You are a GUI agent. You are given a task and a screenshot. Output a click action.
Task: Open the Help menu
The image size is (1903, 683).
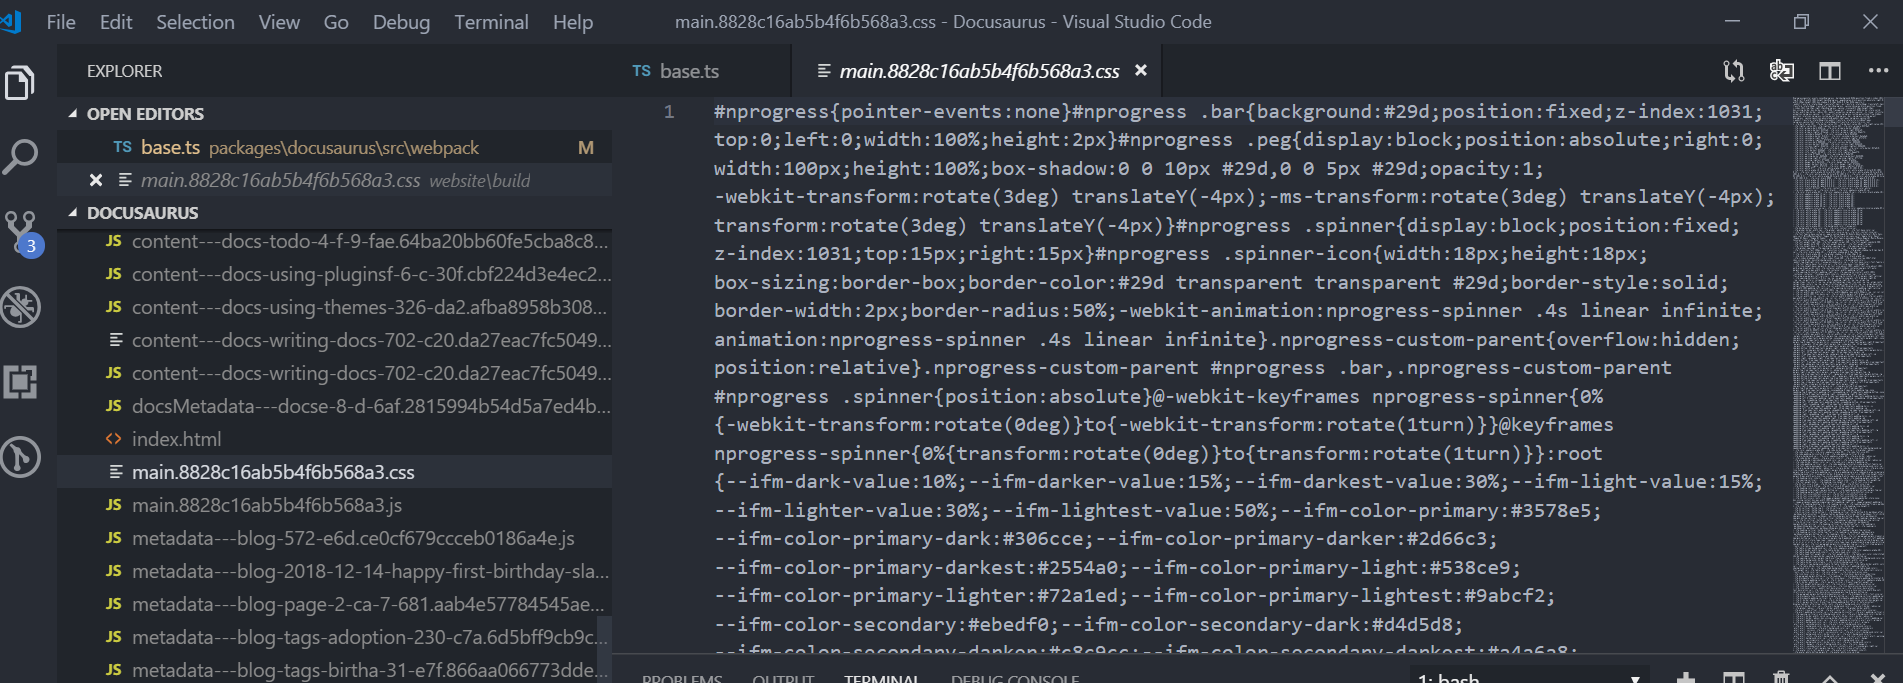(573, 22)
